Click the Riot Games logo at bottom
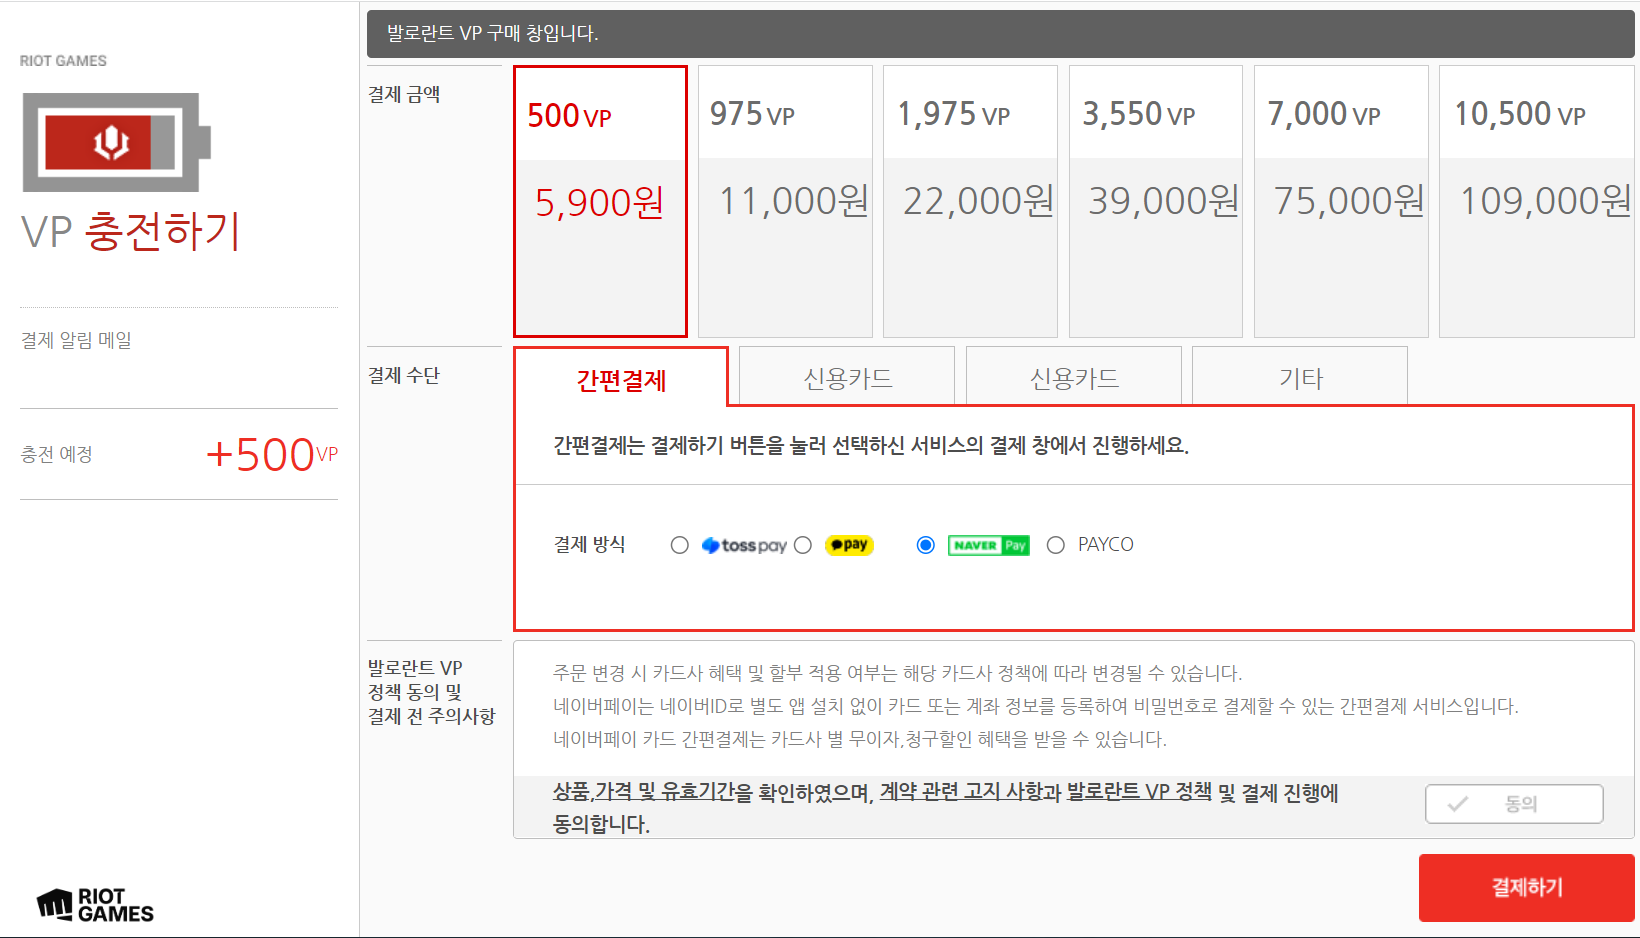The image size is (1640, 938). (x=96, y=905)
